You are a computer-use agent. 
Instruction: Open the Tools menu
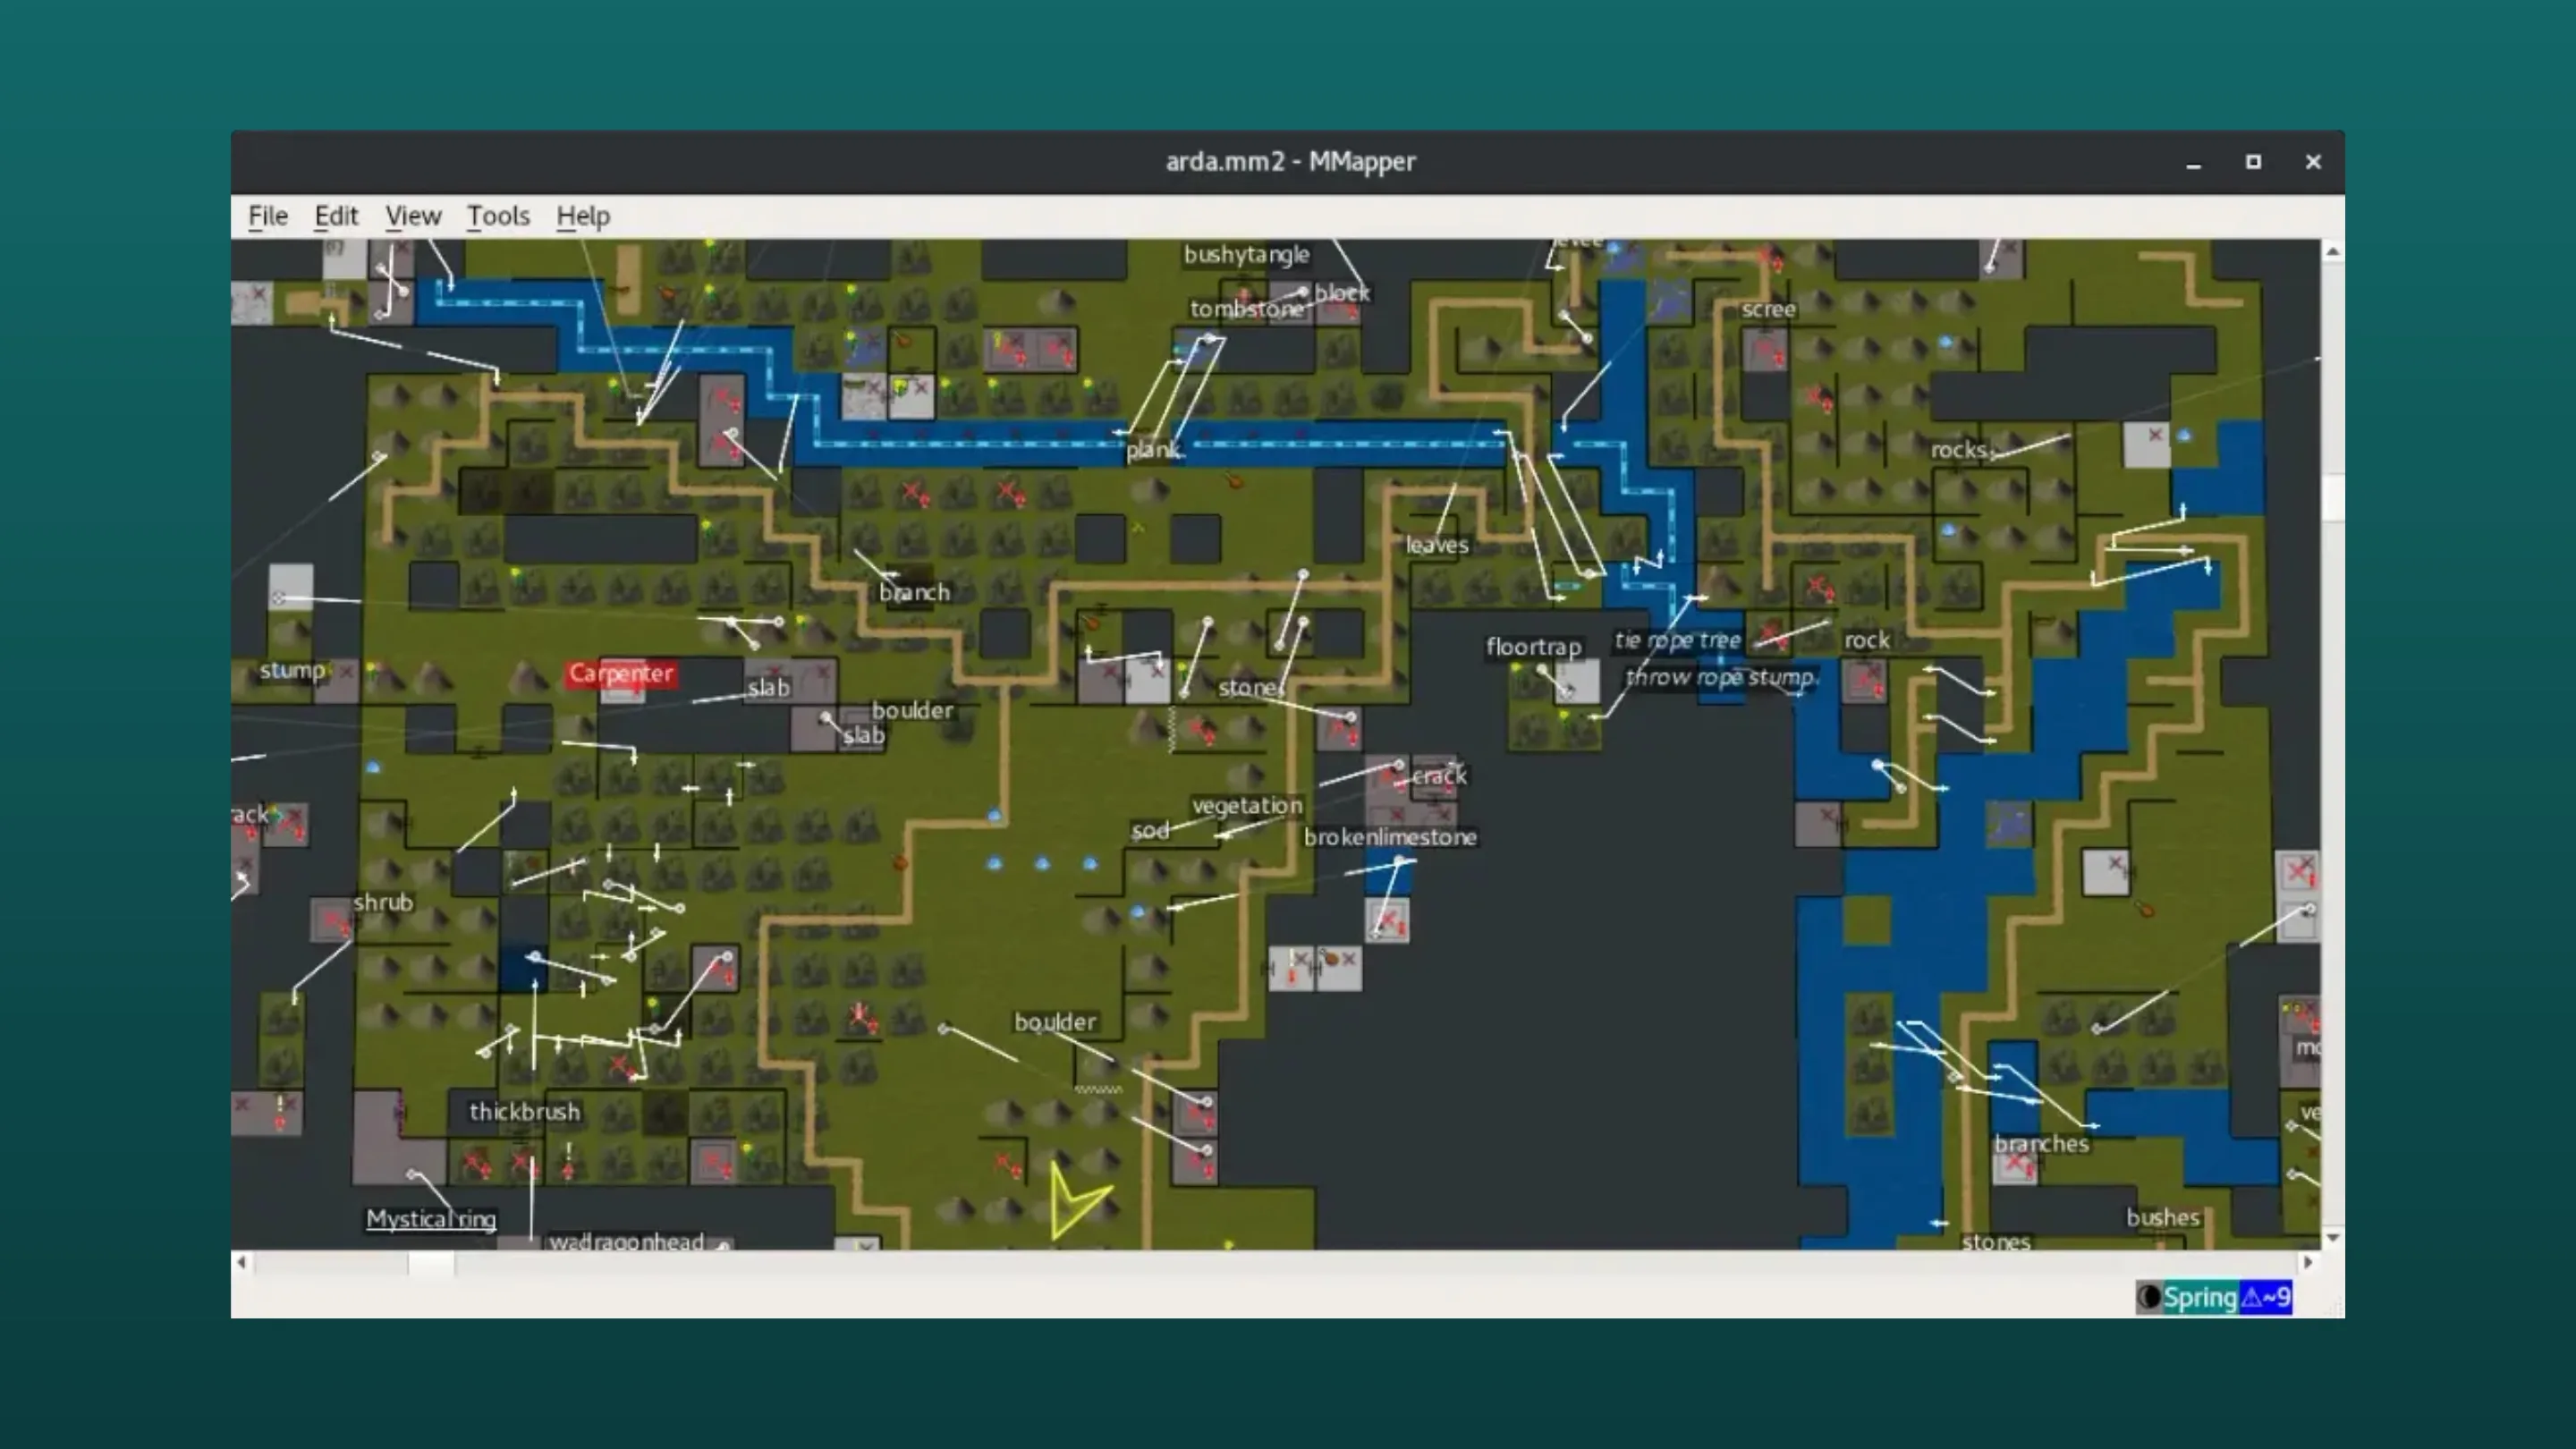tap(498, 216)
